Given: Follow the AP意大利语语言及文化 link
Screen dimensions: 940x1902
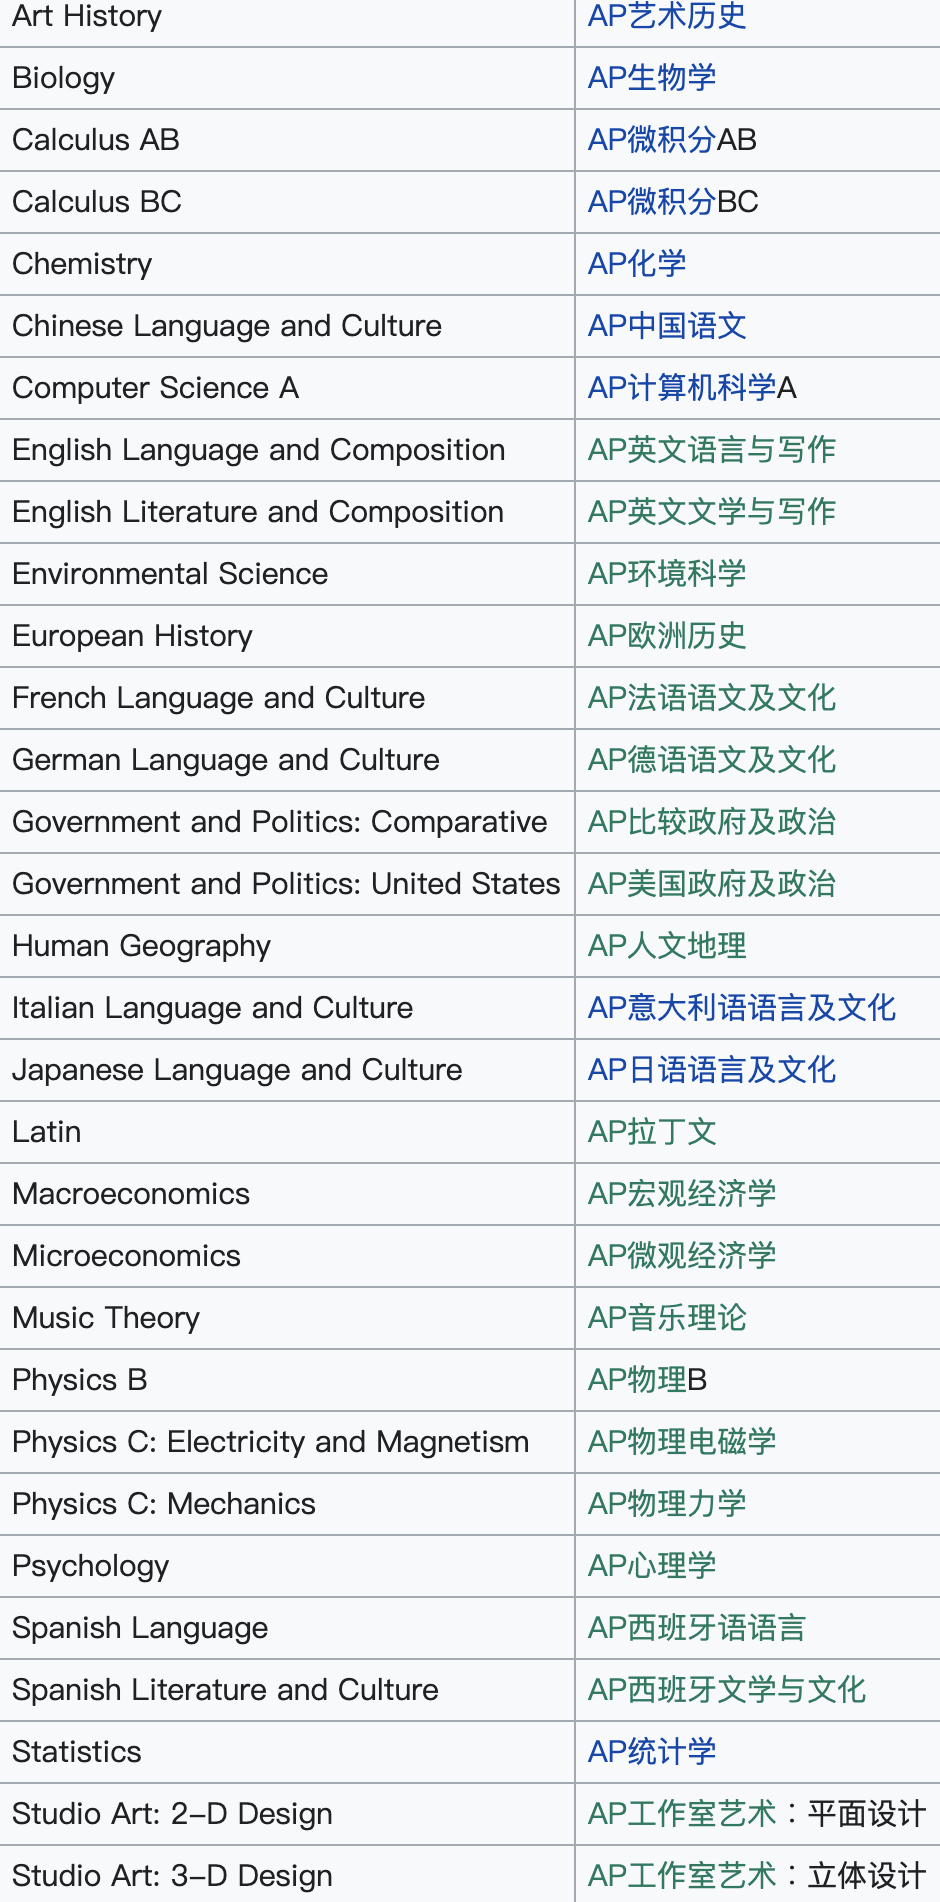Looking at the screenshot, I should 742,1008.
